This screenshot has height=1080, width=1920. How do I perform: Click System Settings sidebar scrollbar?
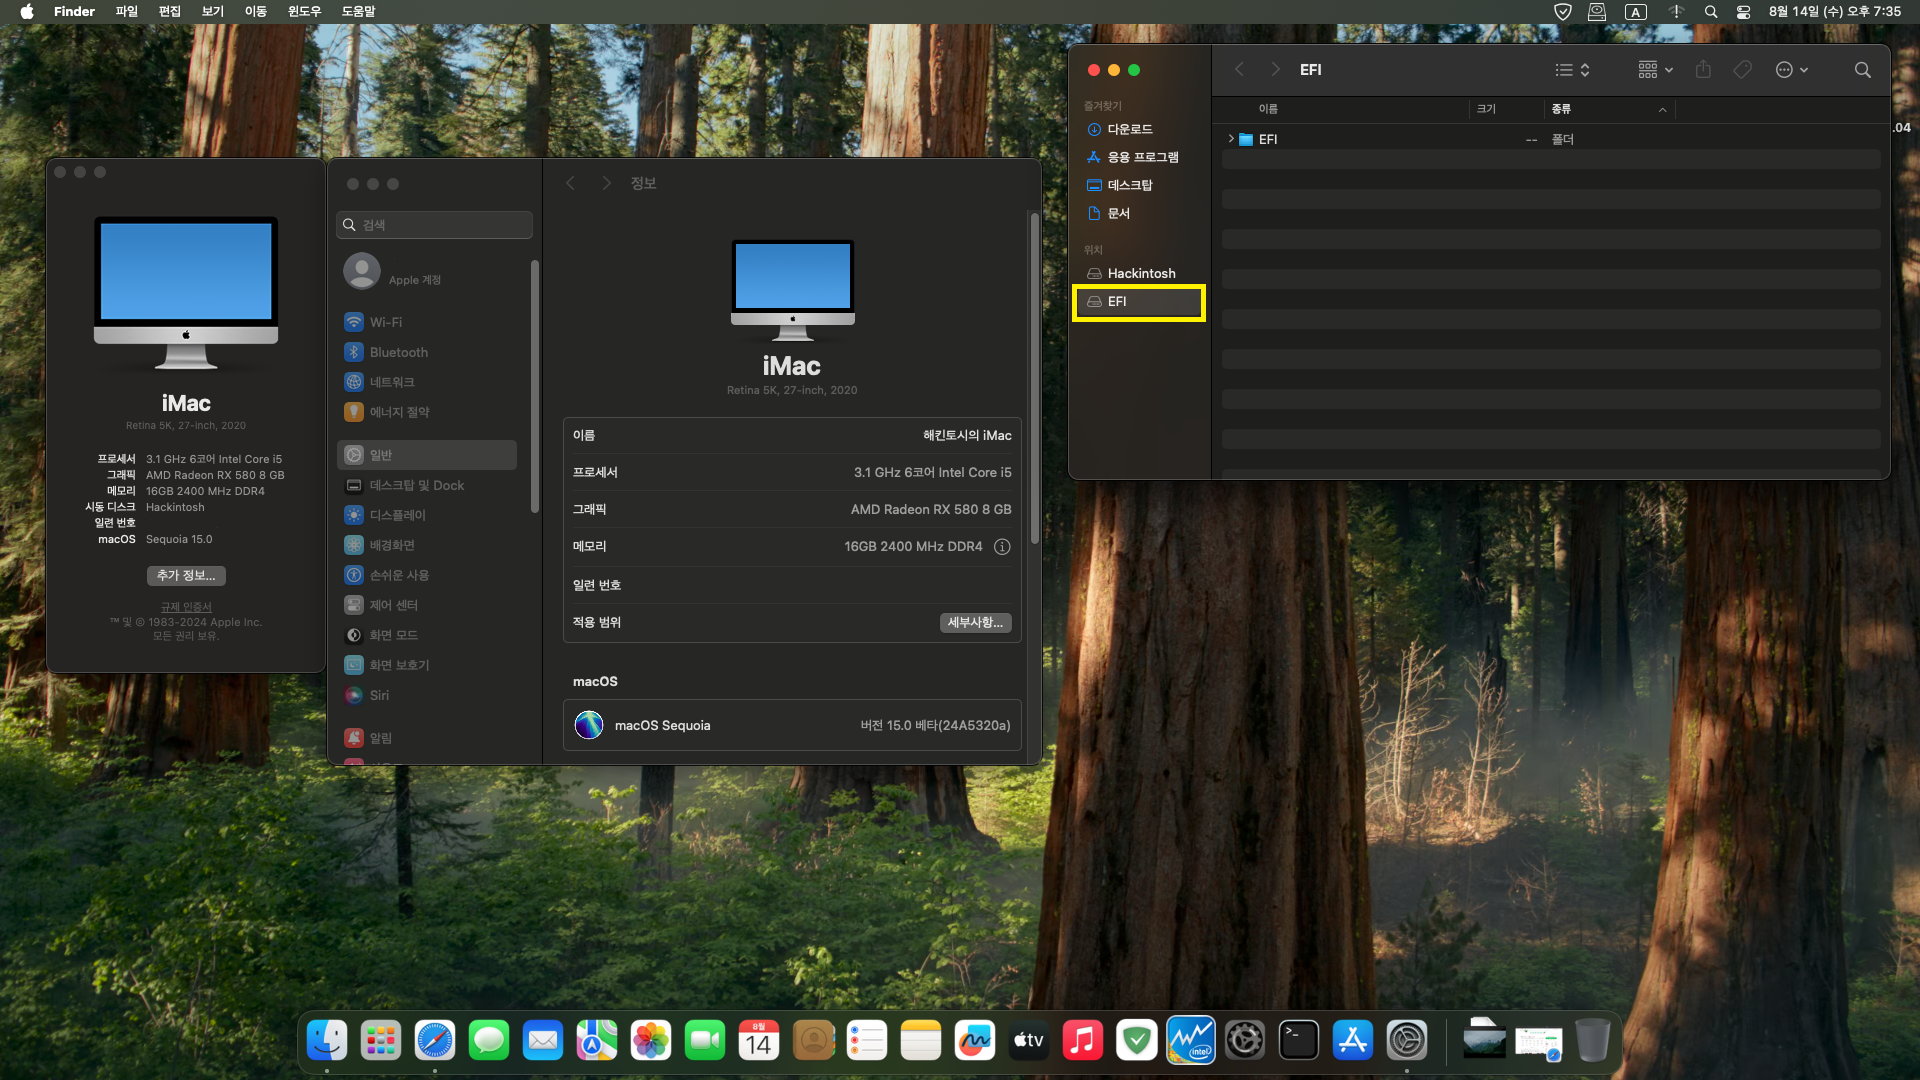pyautogui.click(x=535, y=386)
